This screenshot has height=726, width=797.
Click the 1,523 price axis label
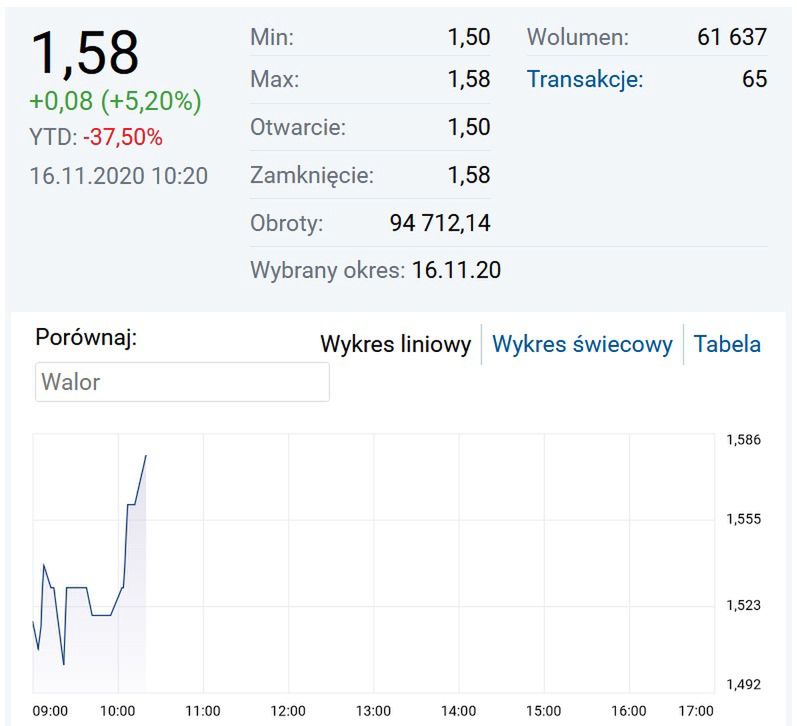pyautogui.click(x=743, y=605)
